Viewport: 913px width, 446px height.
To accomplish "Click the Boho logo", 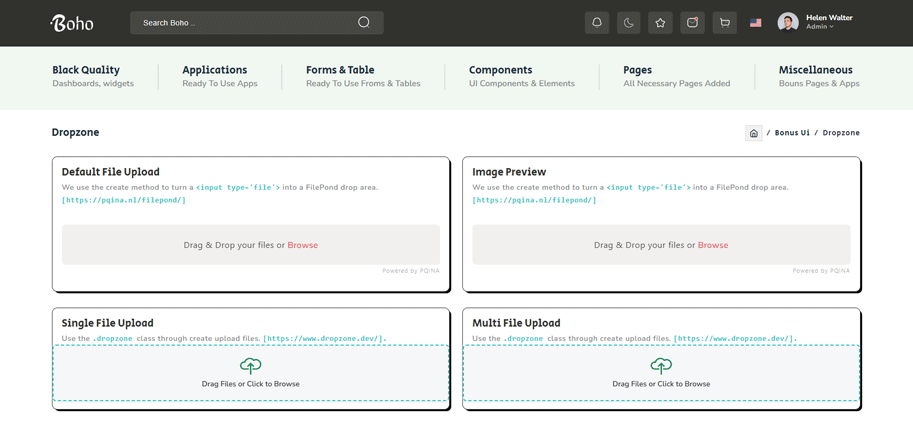I will pyautogui.click(x=72, y=23).
